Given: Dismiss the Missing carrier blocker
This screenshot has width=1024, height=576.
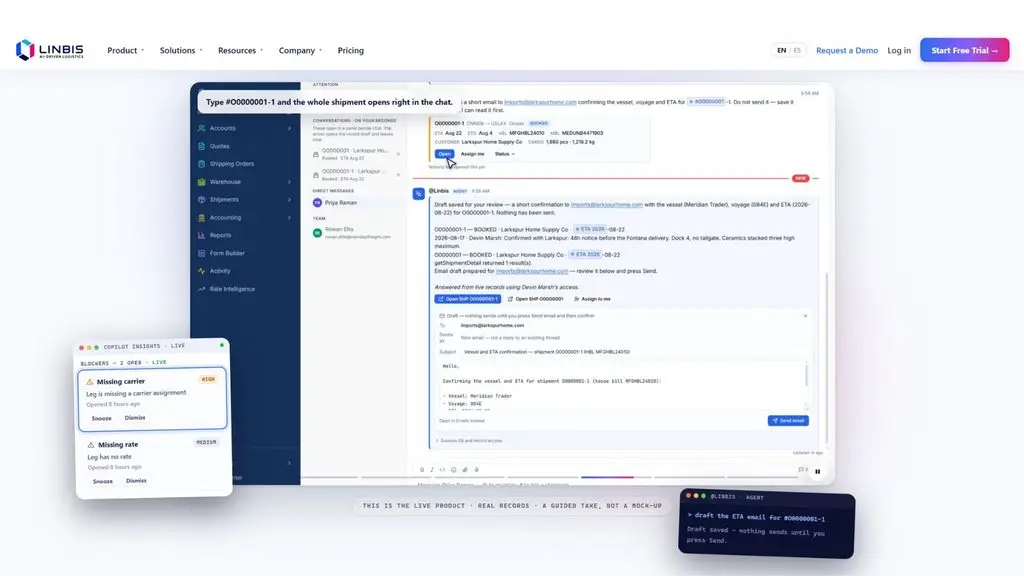Looking at the screenshot, I should pos(135,417).
